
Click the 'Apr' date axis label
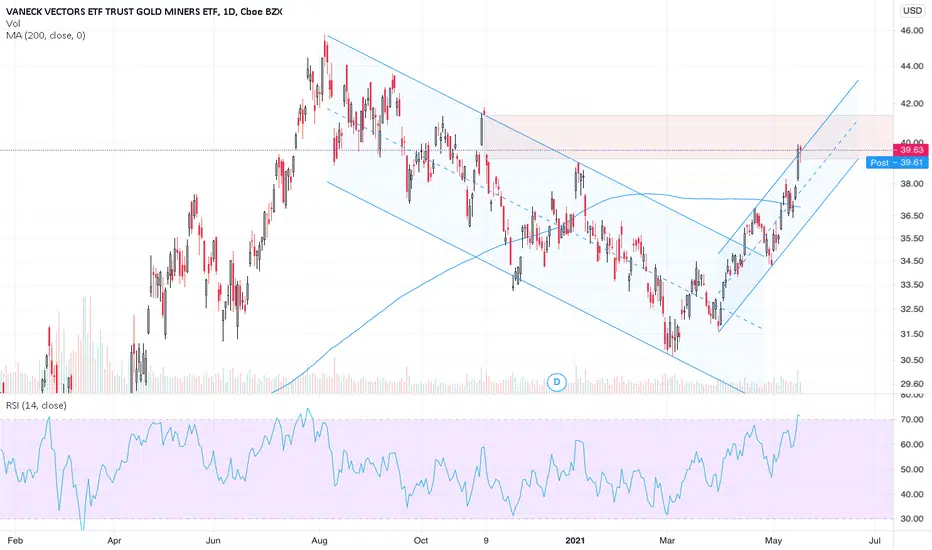coord(114,540)
